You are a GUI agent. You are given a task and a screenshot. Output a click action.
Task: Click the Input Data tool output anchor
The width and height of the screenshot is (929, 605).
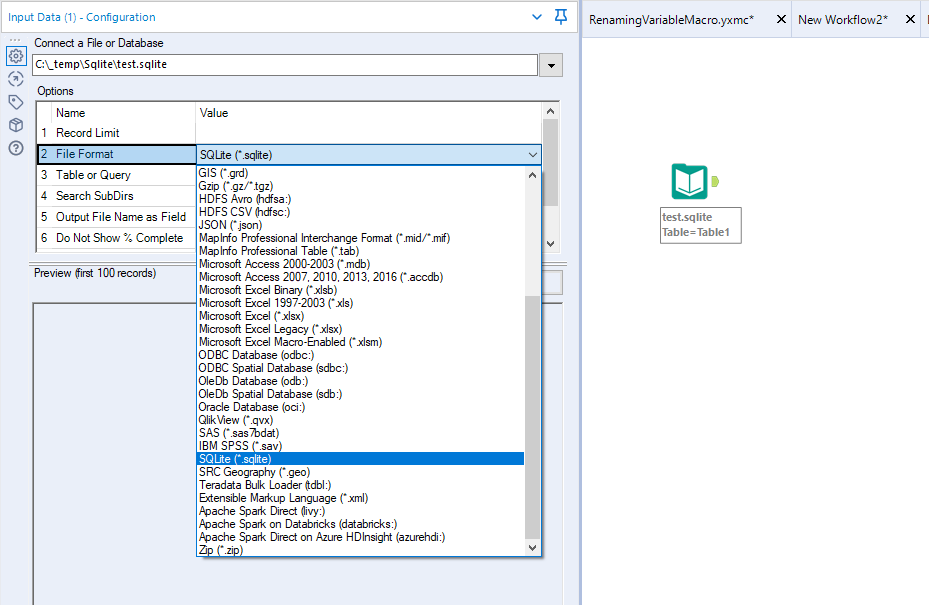pos(715,181)
